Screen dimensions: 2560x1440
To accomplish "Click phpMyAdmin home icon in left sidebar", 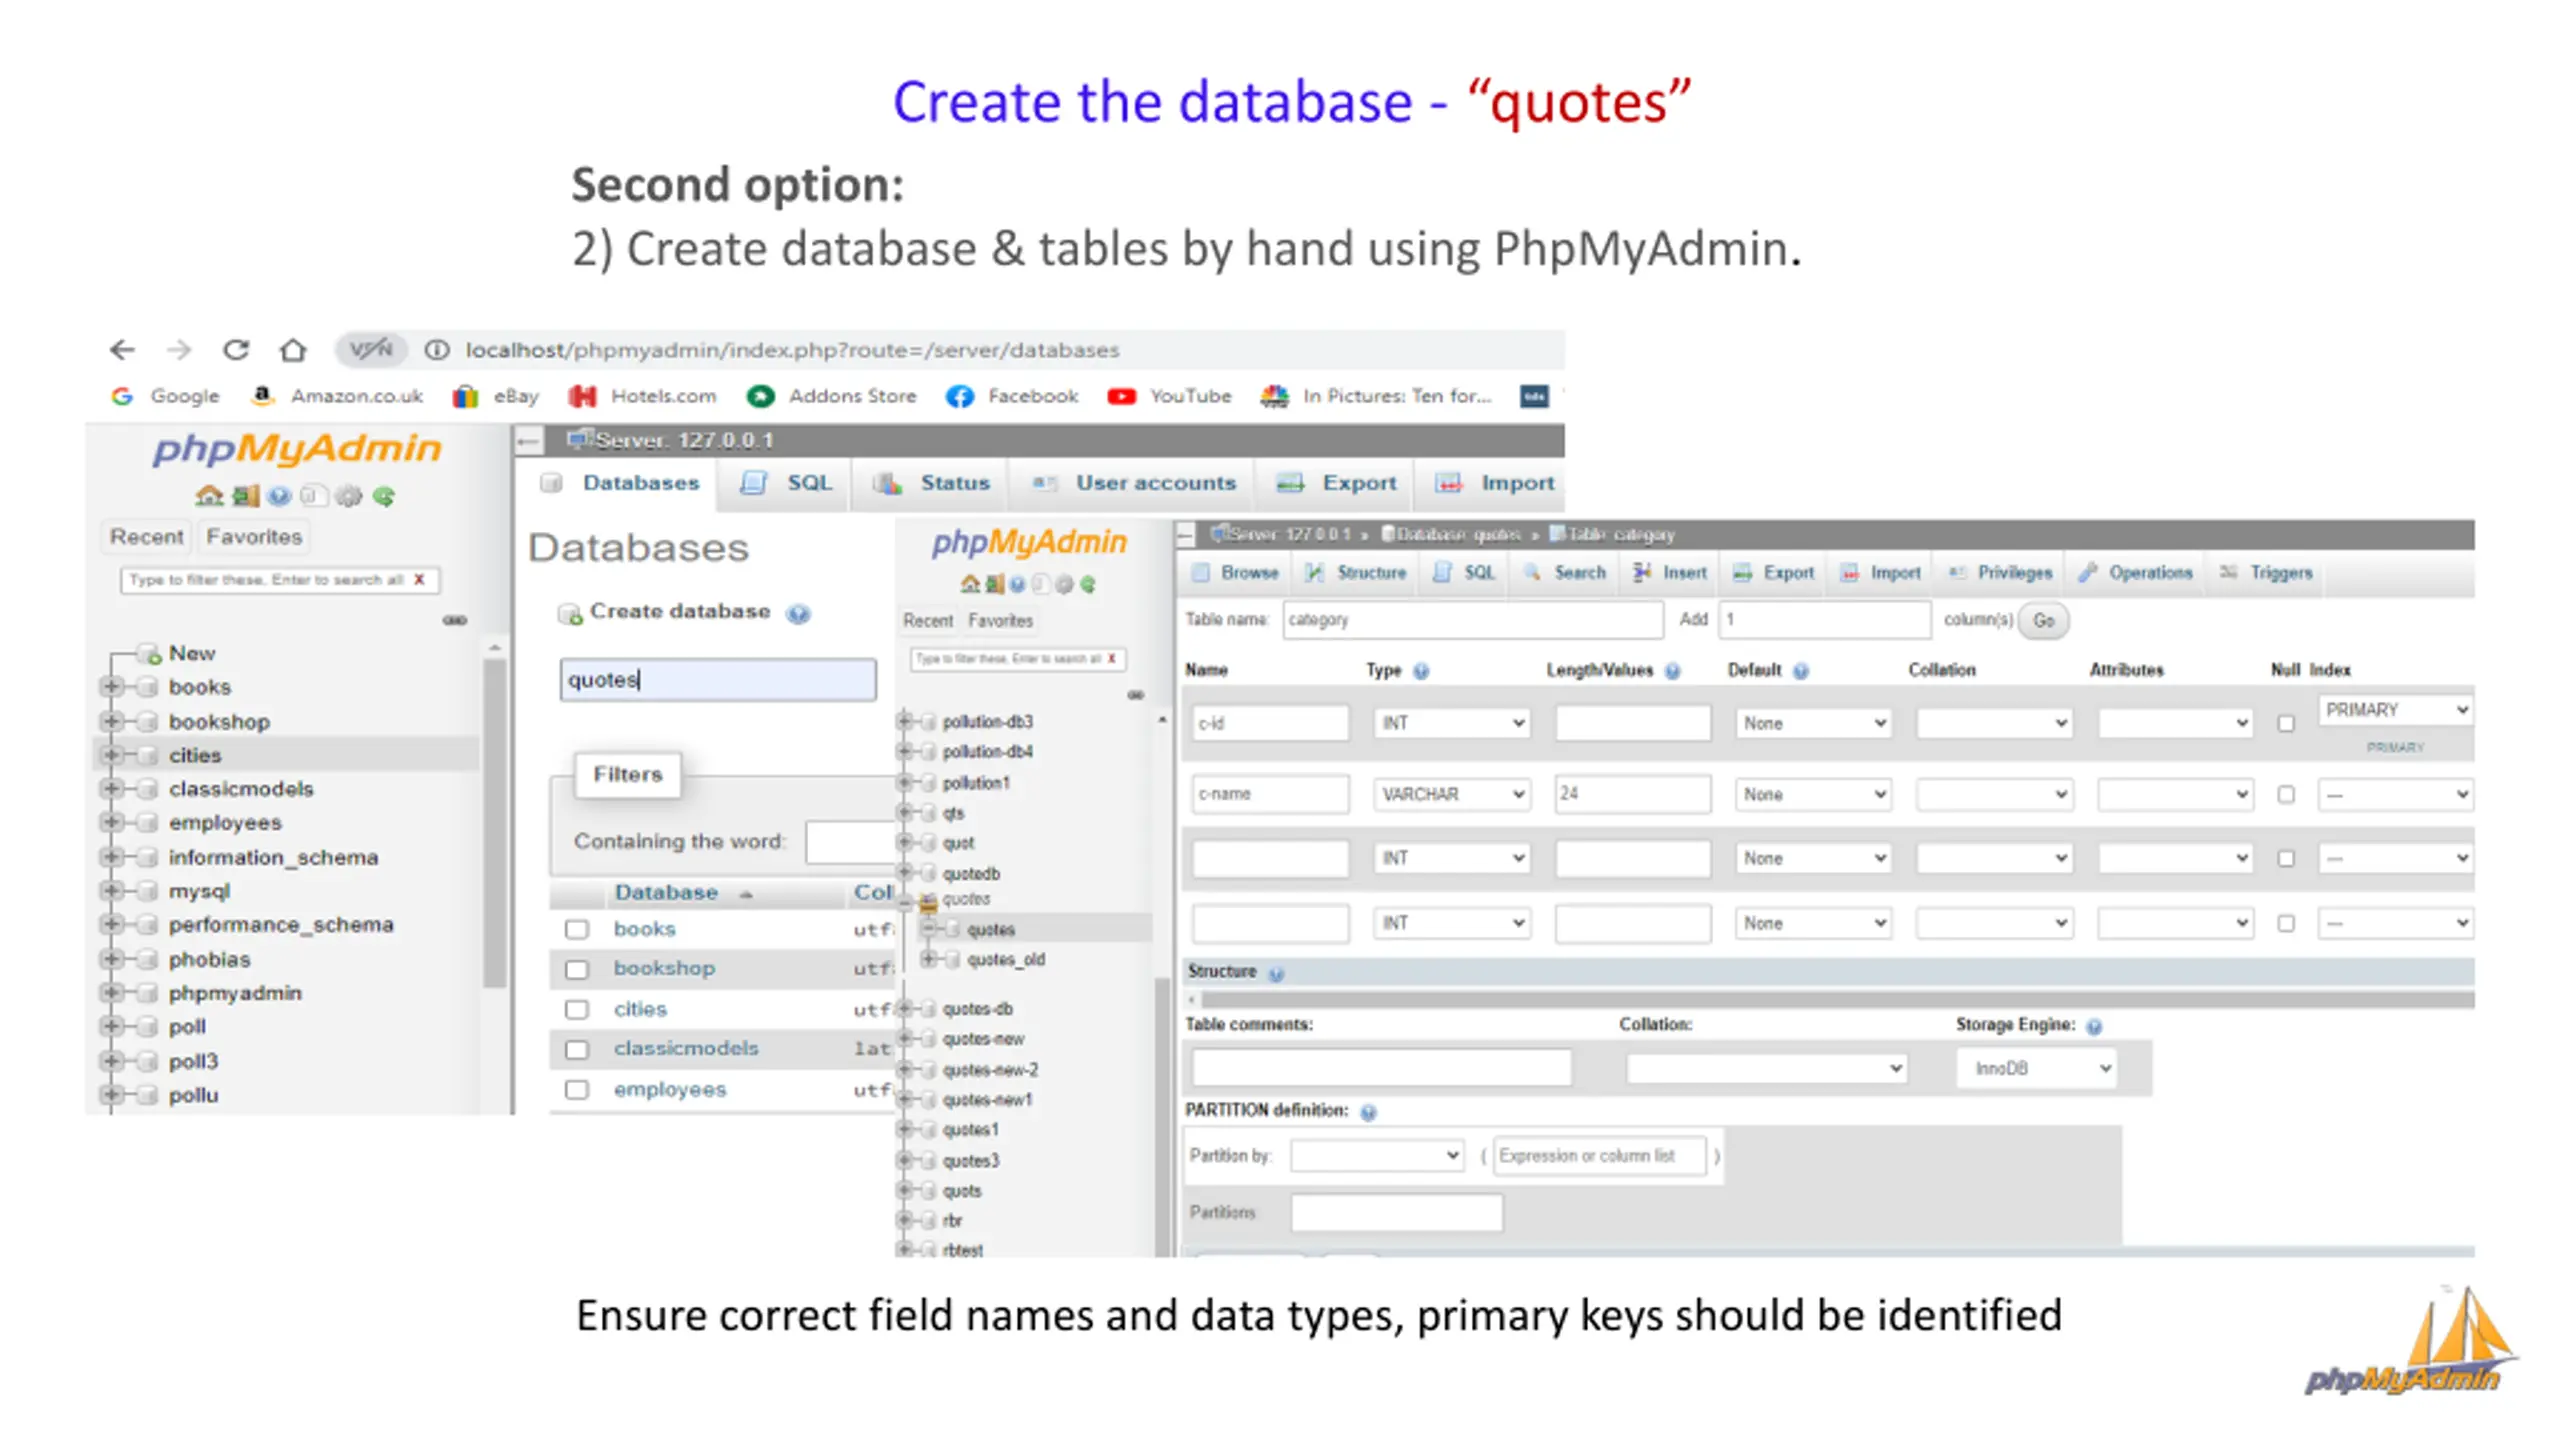I will pyautogui.click(x=208, y=496).
